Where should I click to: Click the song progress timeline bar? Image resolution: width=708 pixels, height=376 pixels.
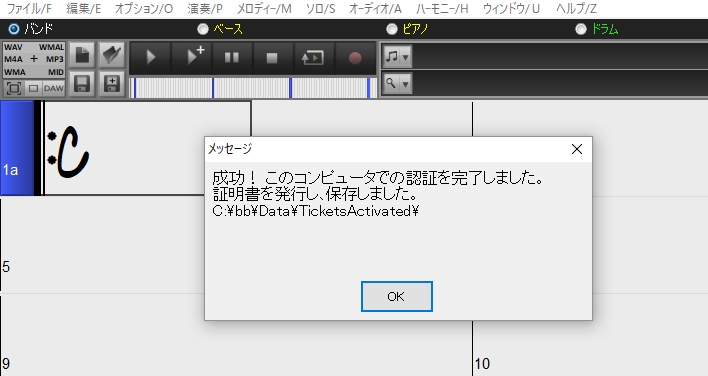pos(253,88)
